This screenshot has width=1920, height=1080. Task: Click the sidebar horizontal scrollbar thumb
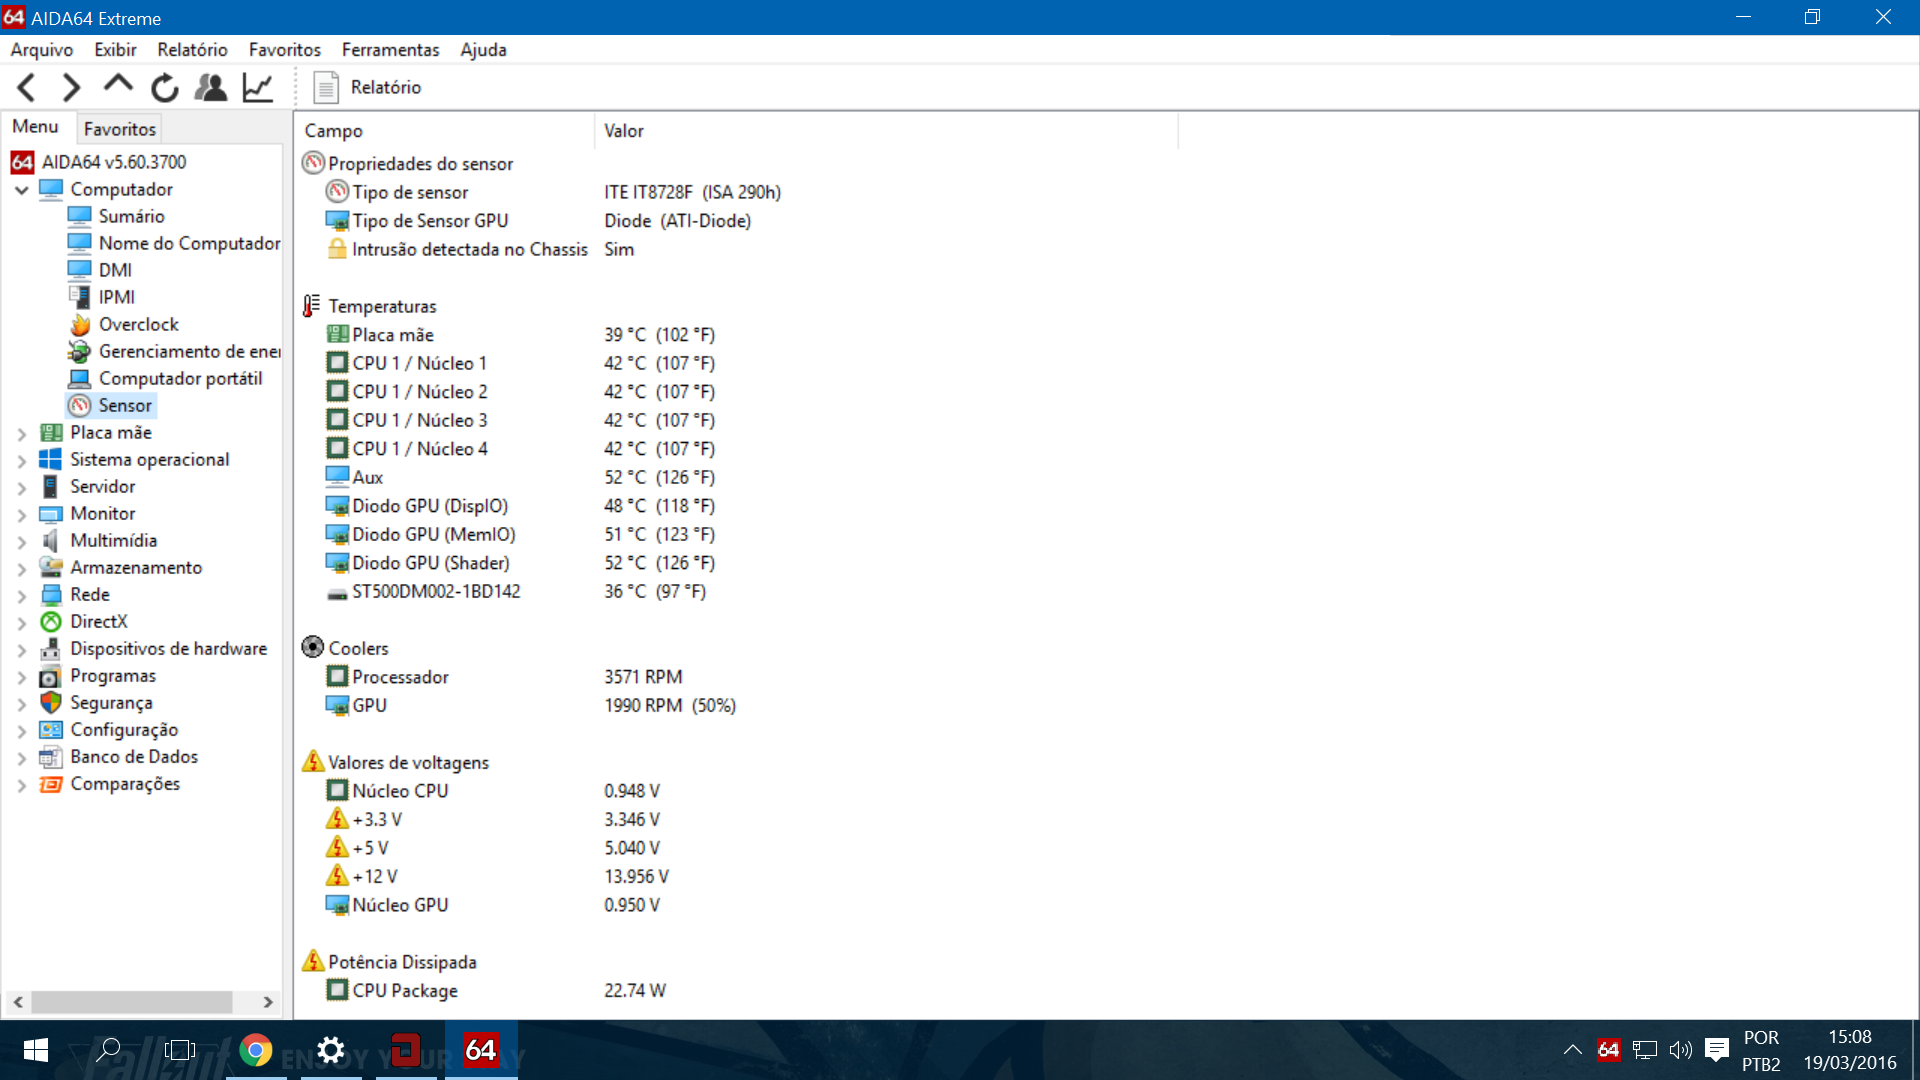click(132, 1002)
